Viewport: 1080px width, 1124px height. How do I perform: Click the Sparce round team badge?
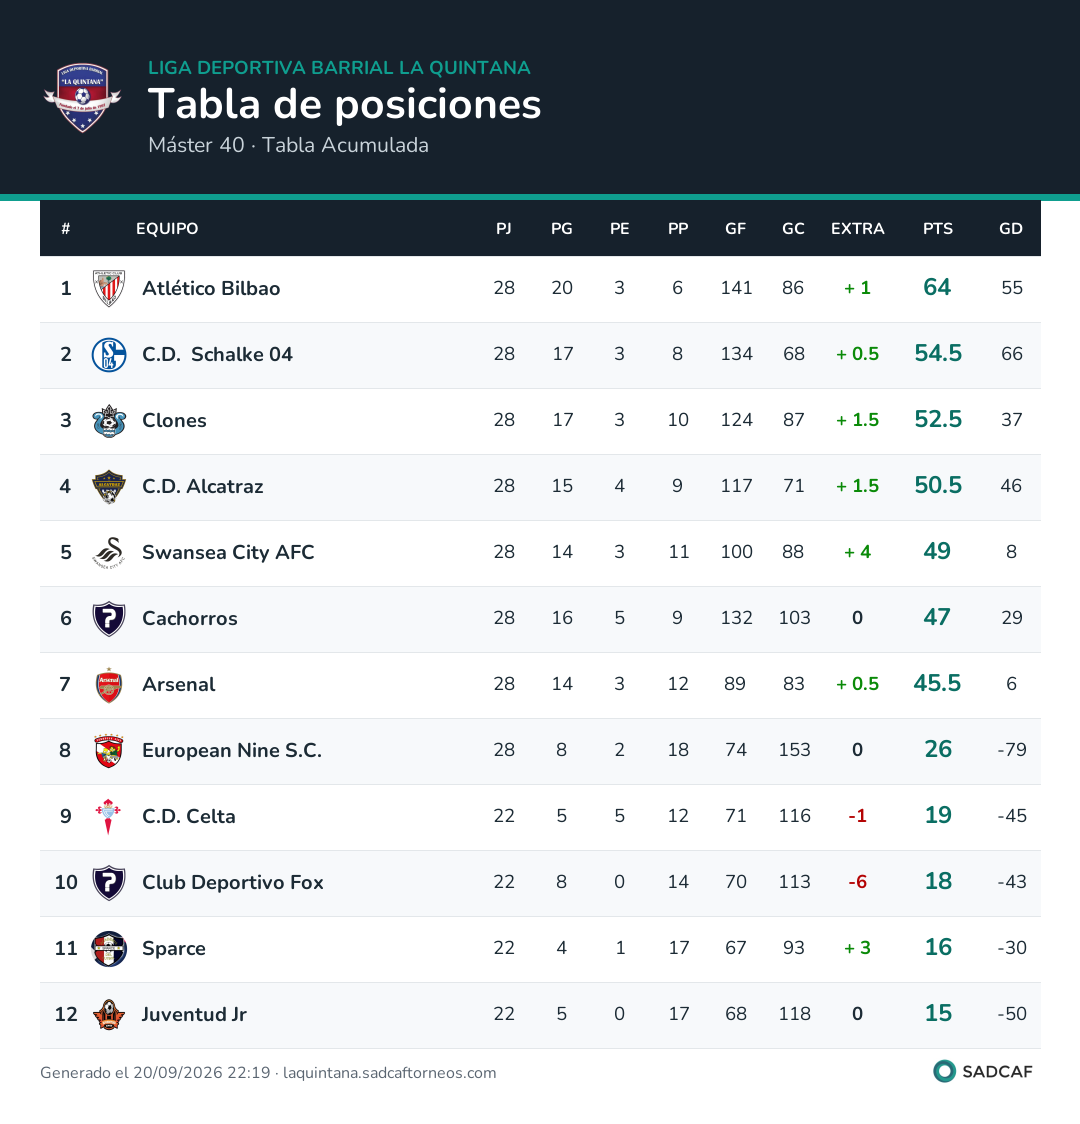tap(109, 948)
